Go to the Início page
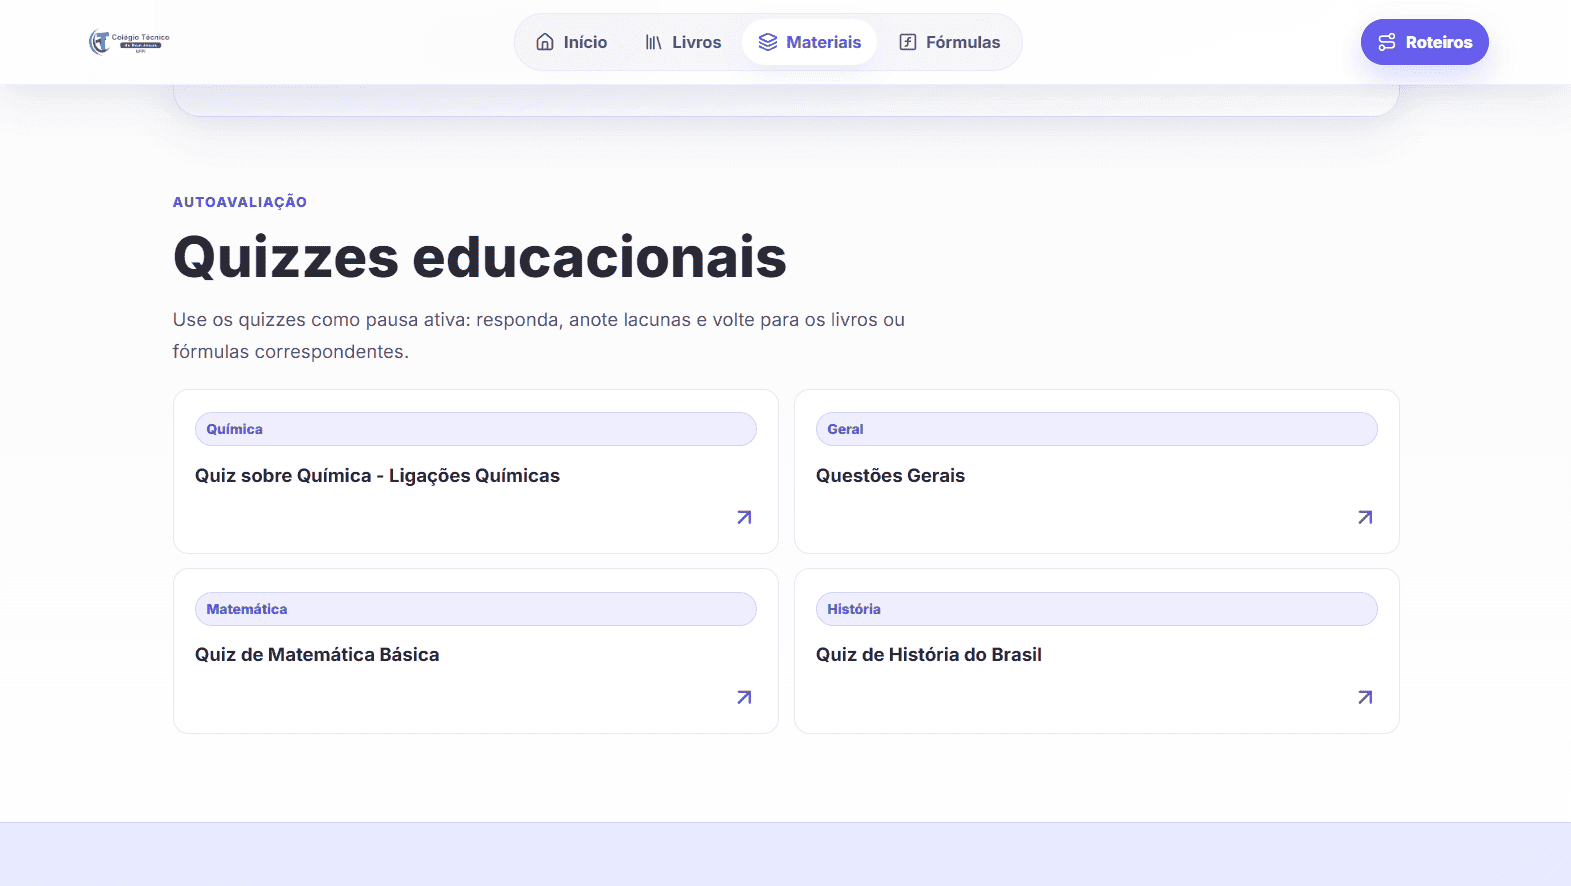Screen dimensions: 1571x886 coord(572,42)
